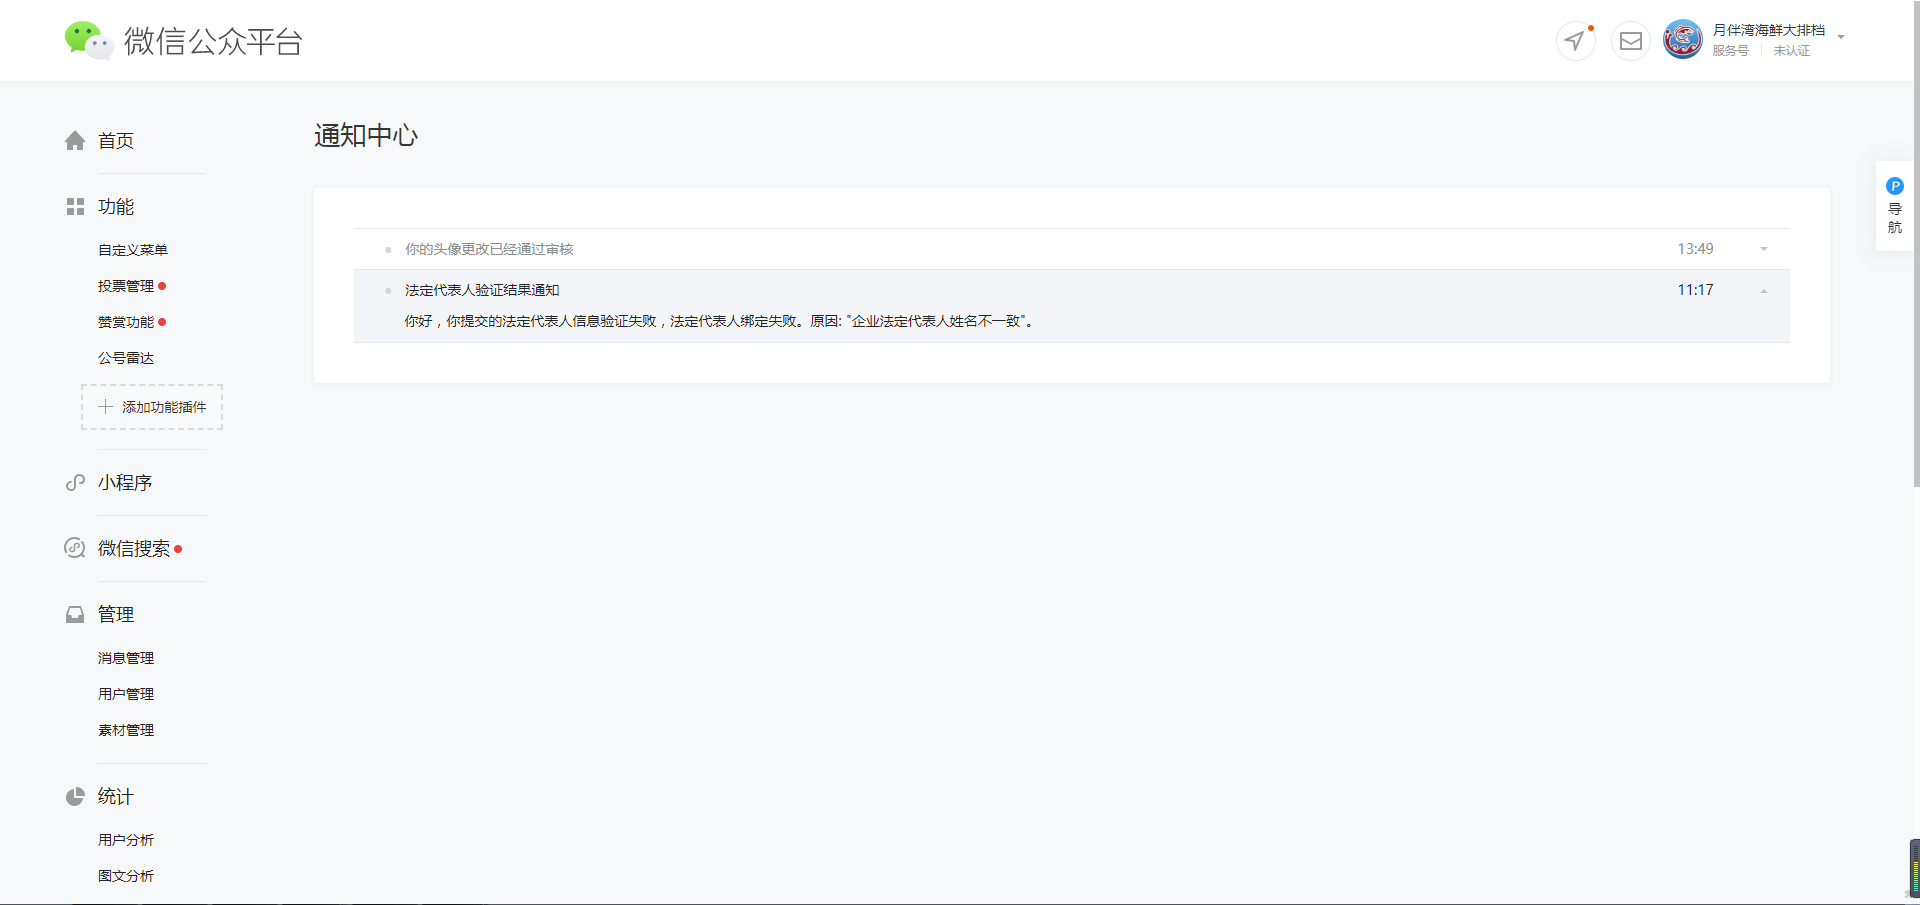
Task: Open 素材管理 in sidebar
Action: click(x=126, y=730)
